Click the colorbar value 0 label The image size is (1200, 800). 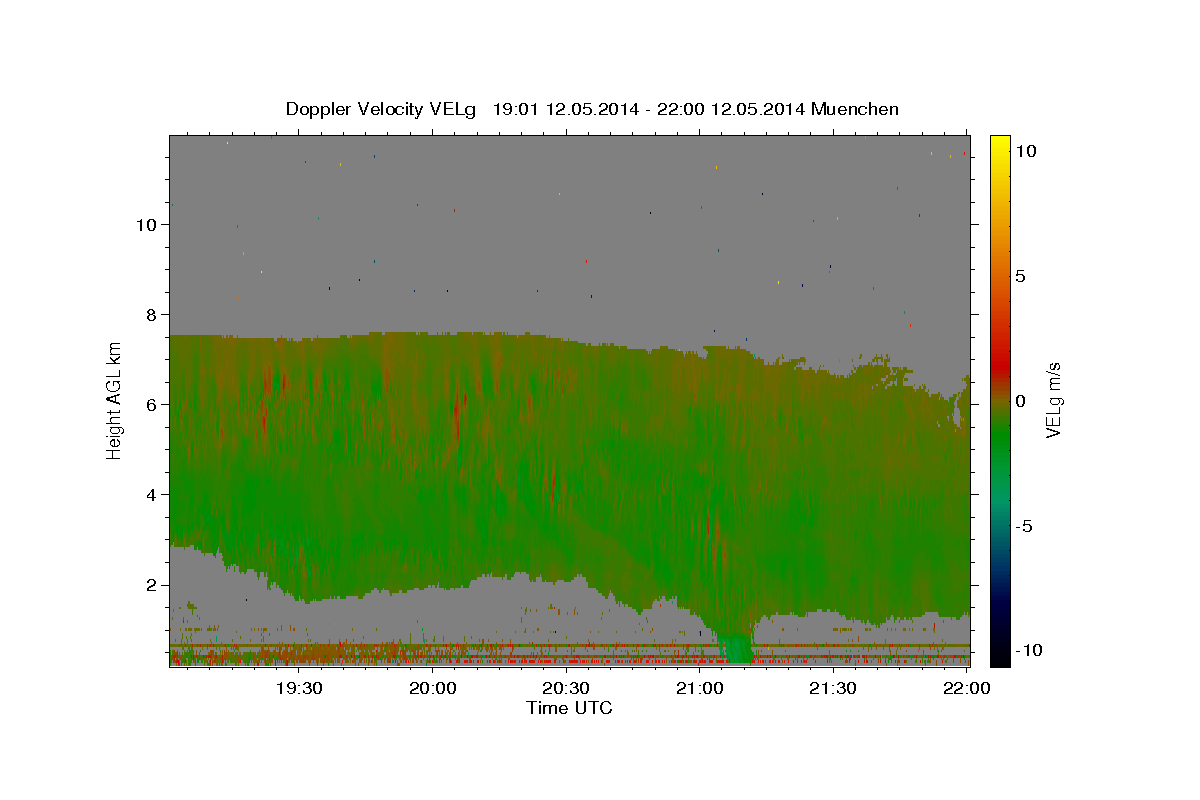pos(1020,401)
